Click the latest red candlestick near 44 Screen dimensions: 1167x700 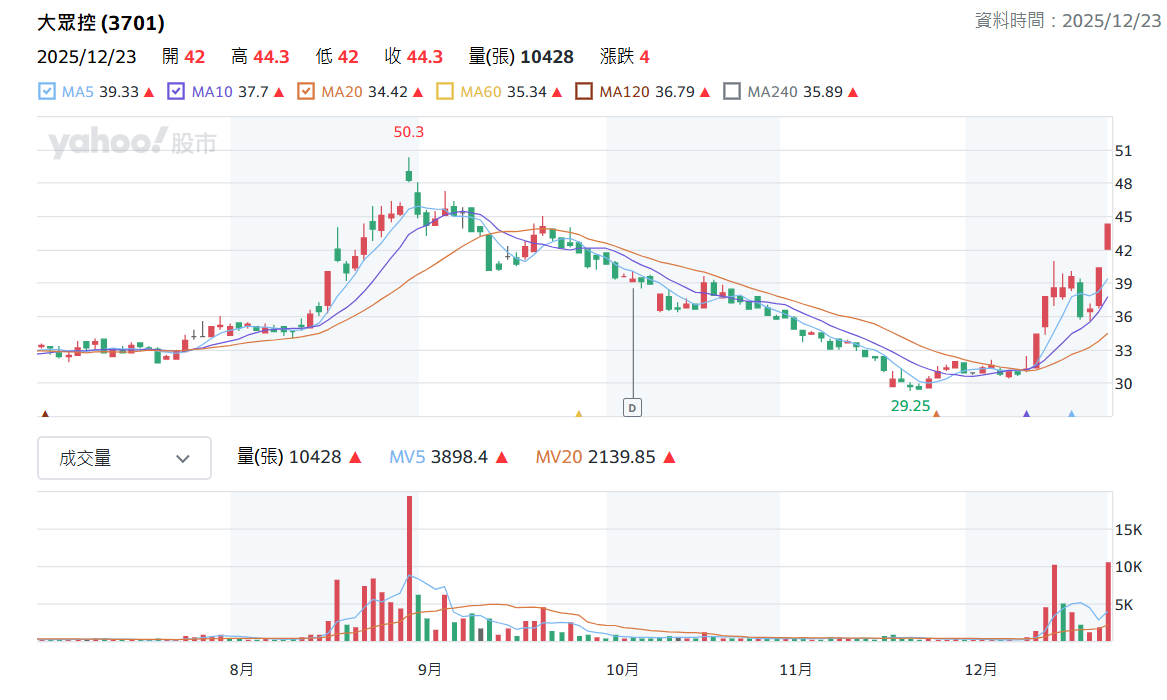coord(1107,237)
